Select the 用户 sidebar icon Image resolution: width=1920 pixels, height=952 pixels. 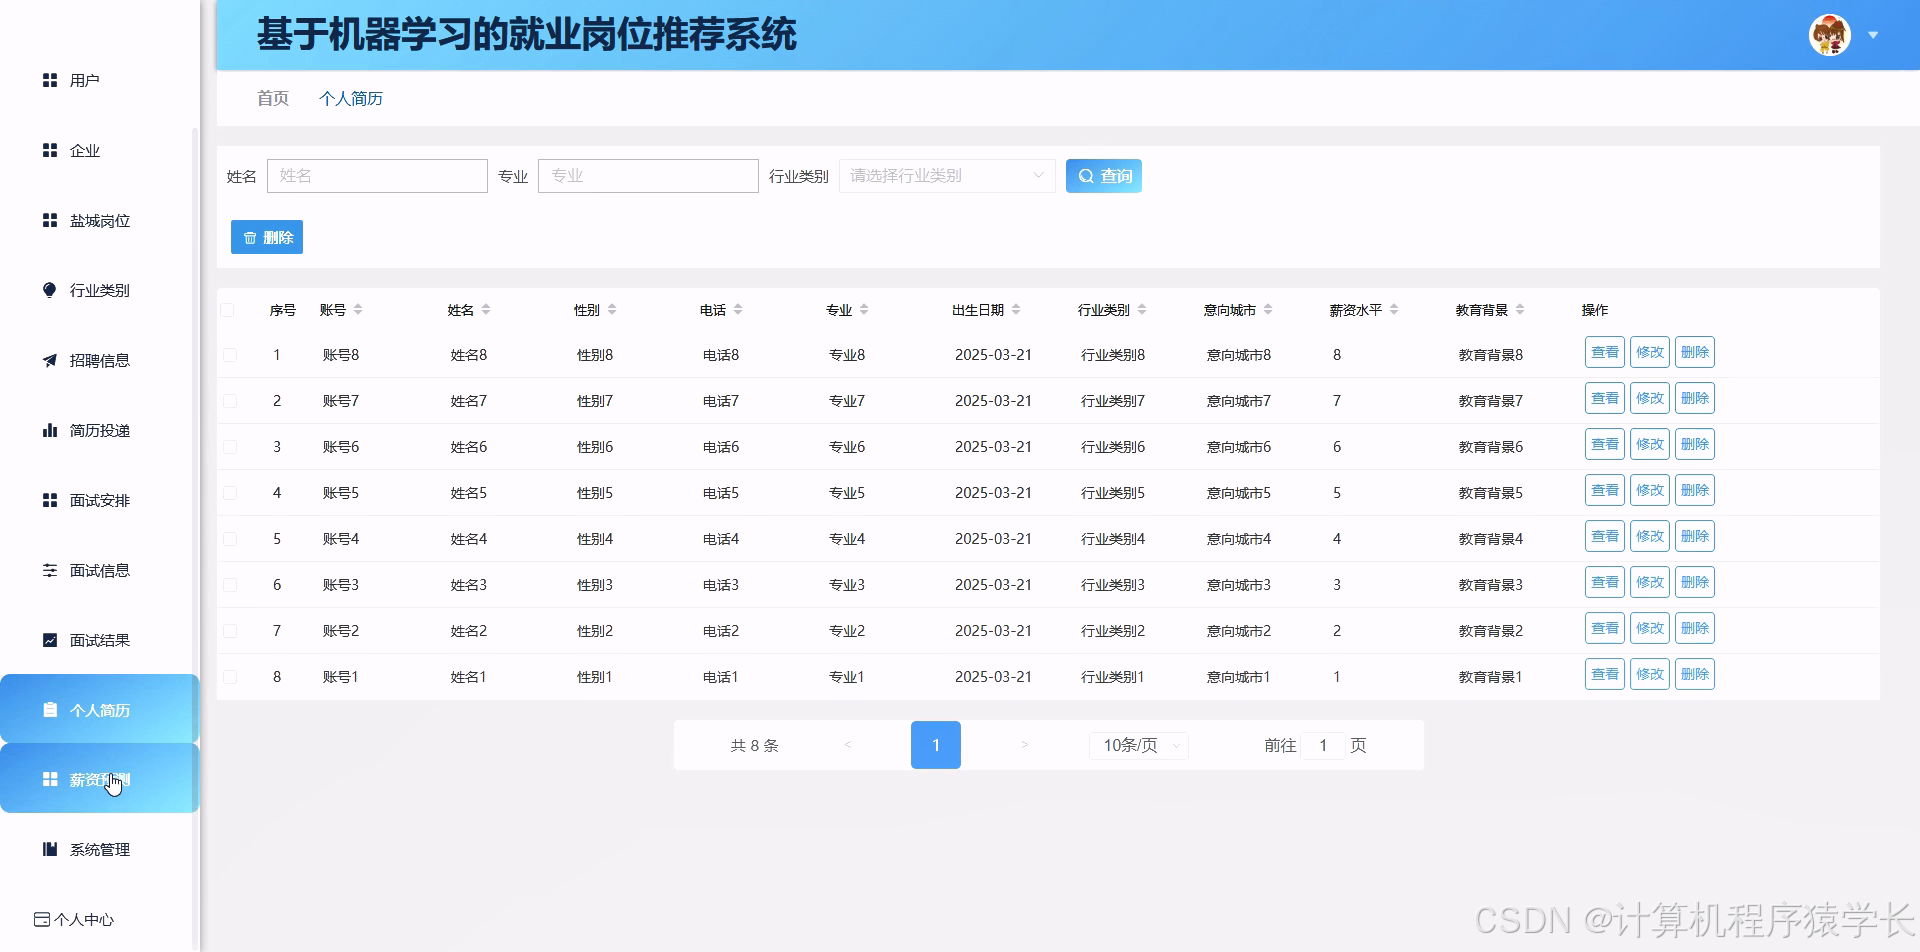pyautogui.click(x=51, y=80)
